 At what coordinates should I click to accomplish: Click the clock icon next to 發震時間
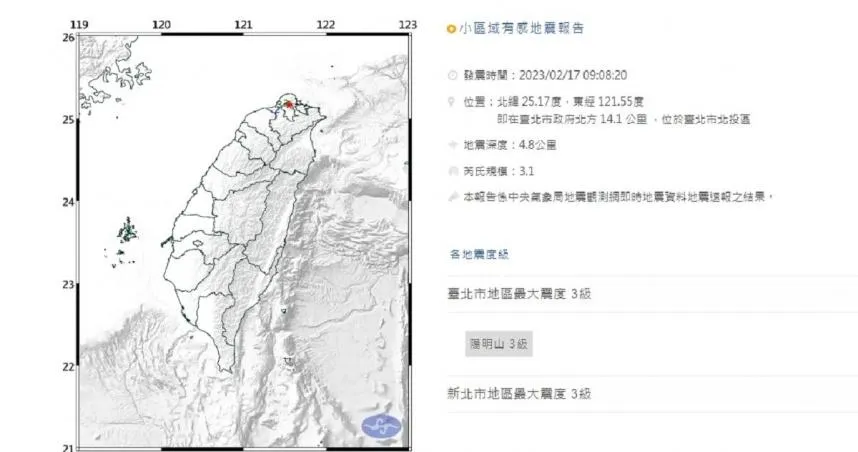tap(452, 75)
